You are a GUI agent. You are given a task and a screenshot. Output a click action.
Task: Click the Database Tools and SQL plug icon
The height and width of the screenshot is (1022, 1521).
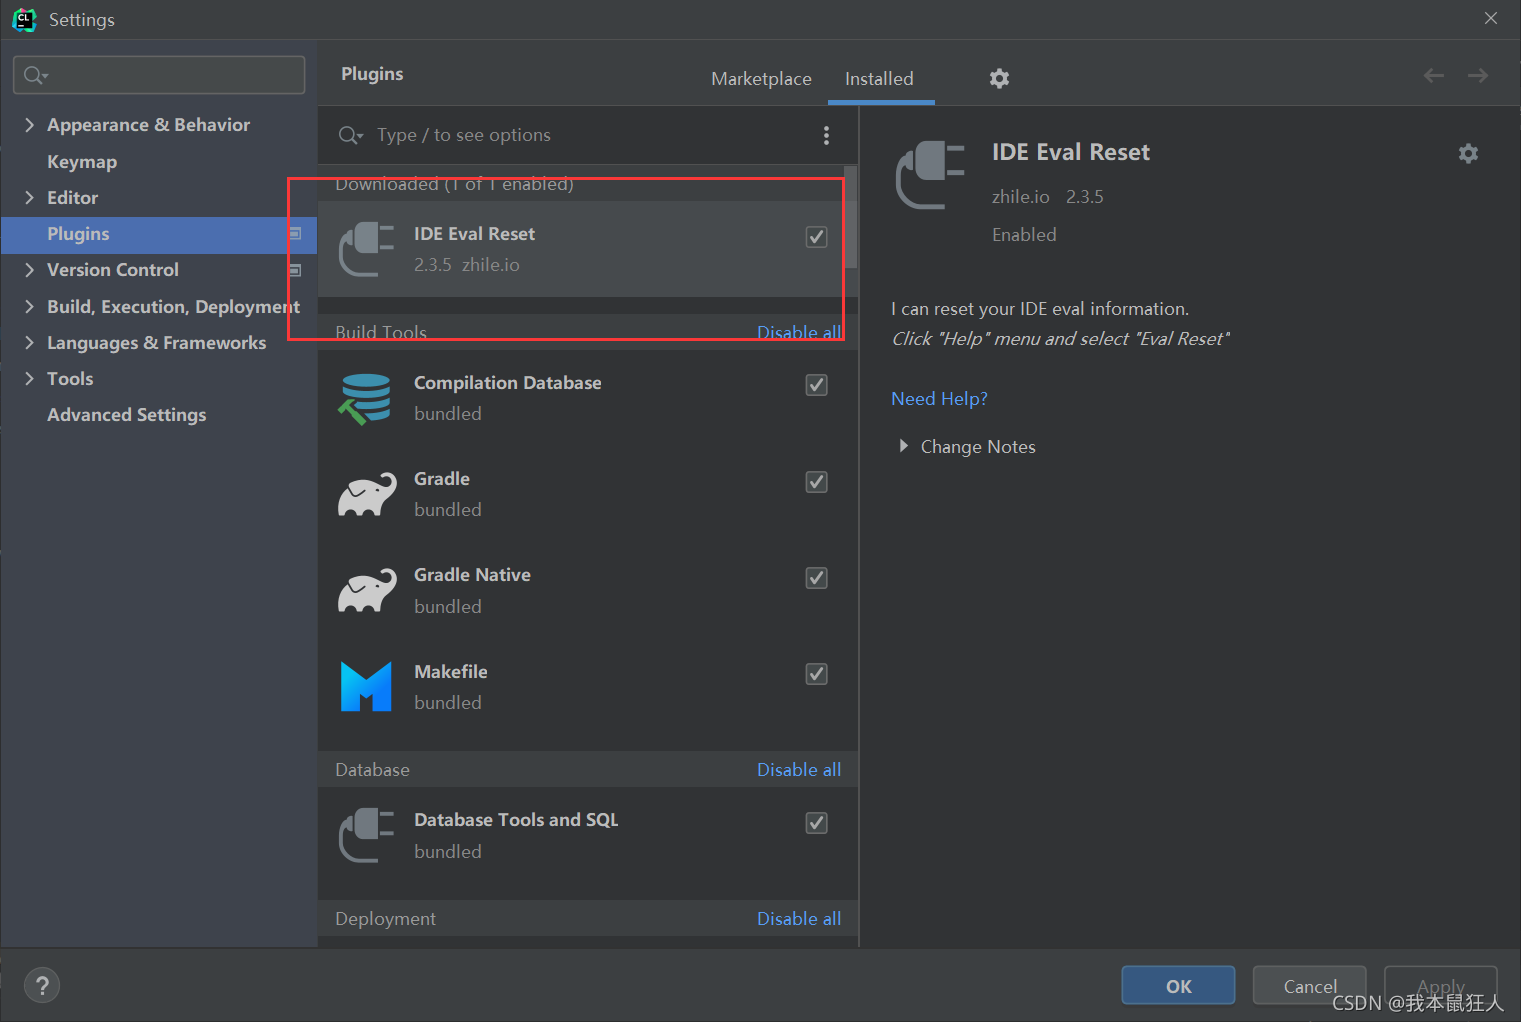366,835
